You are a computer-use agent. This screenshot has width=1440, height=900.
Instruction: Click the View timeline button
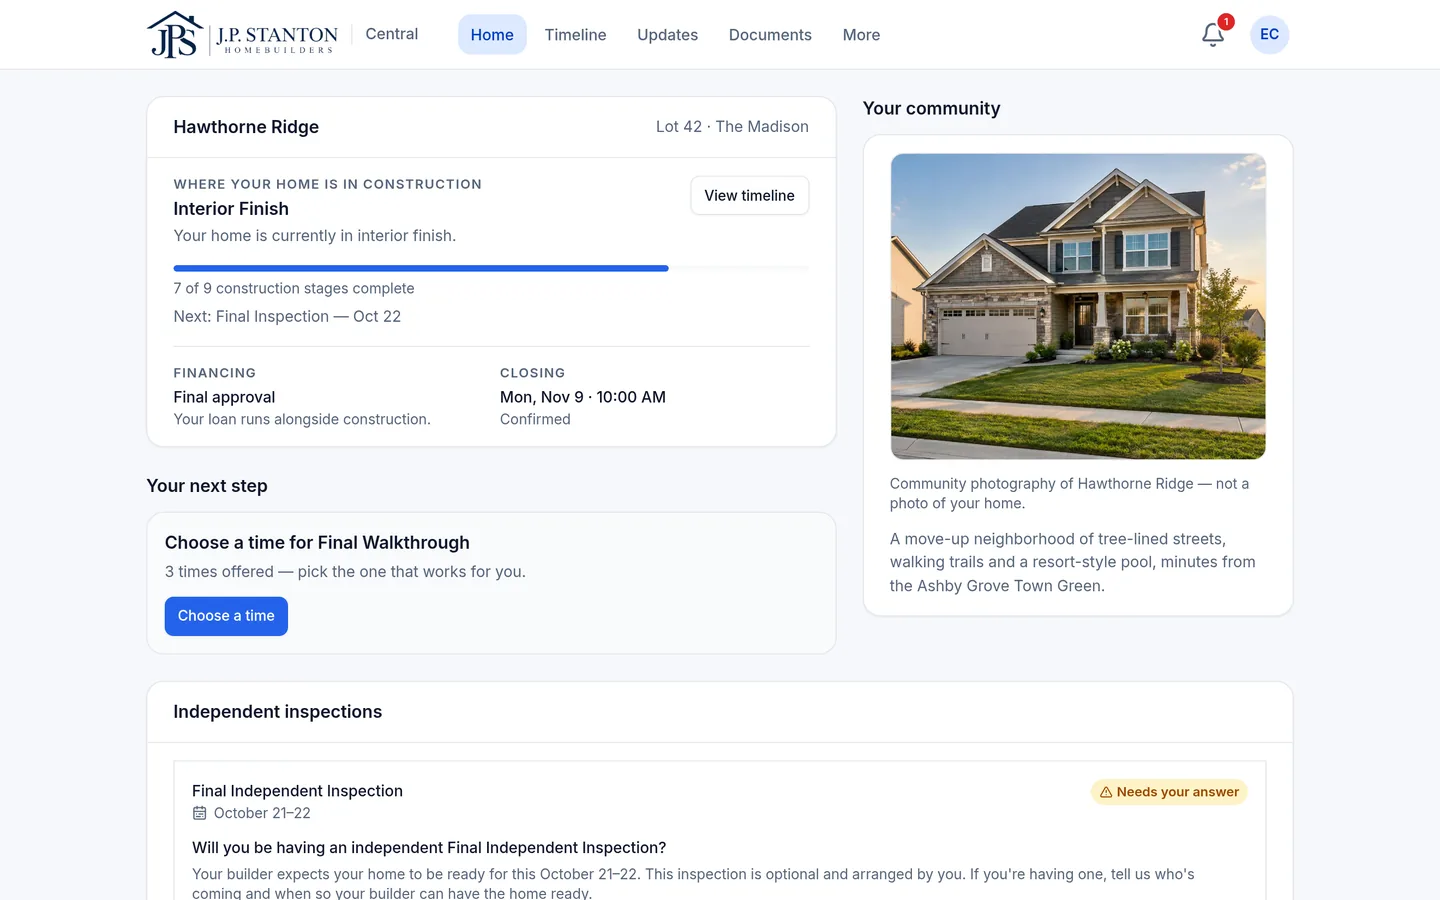pyautogui.click(x=749, y=195)
